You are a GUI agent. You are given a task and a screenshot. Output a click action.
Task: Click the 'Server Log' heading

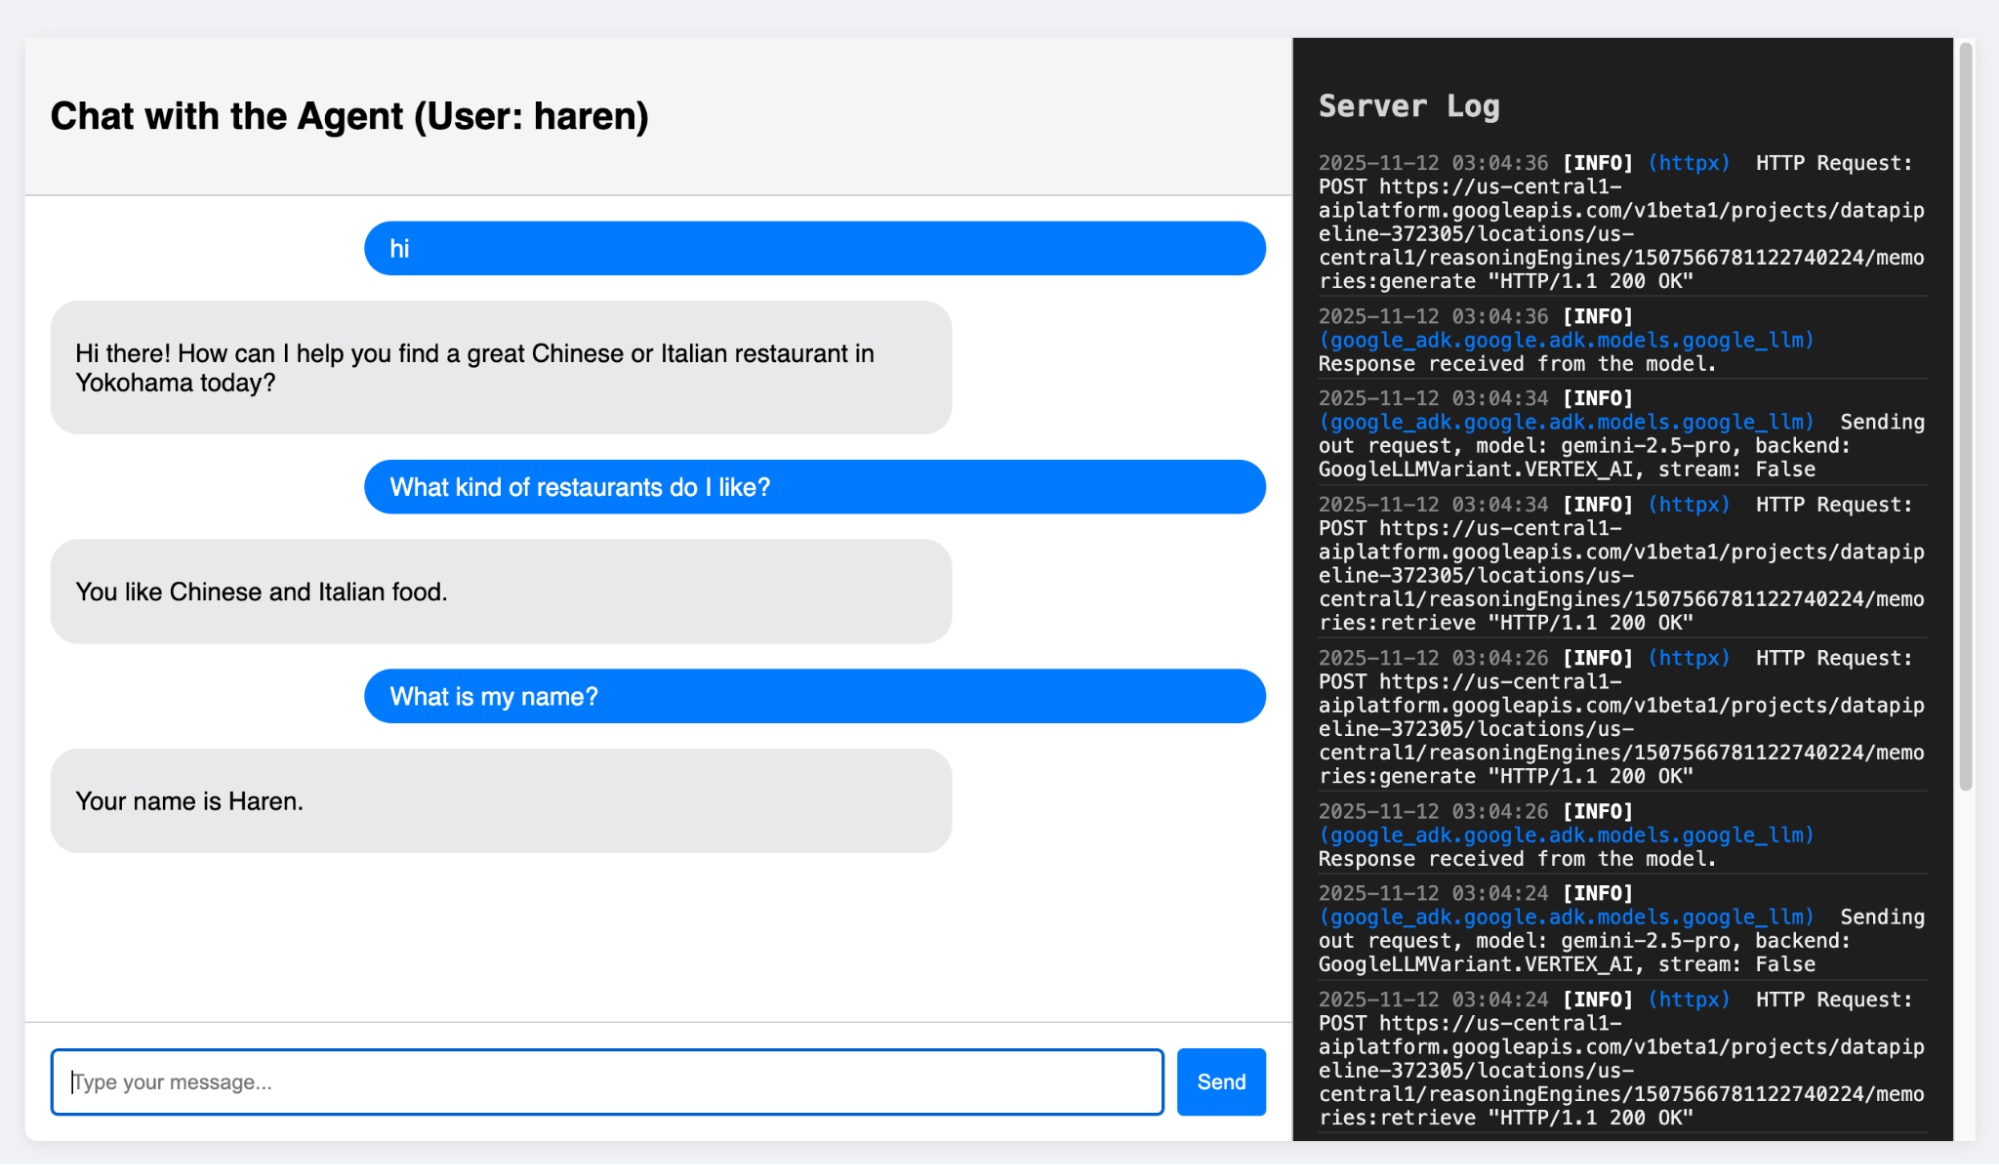[x=1408, y=106]
